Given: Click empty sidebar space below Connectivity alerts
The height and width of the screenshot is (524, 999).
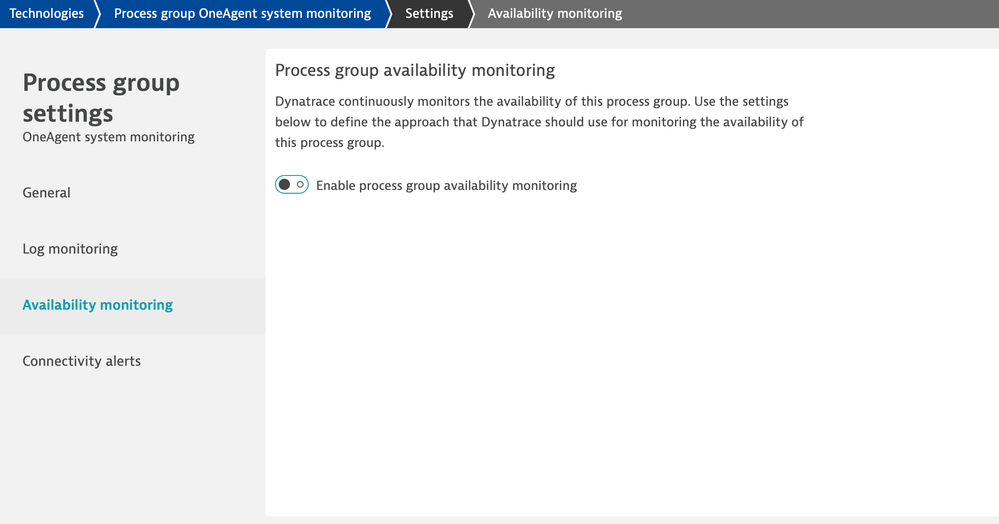Looking at the screenshot, I should [132, 450].
